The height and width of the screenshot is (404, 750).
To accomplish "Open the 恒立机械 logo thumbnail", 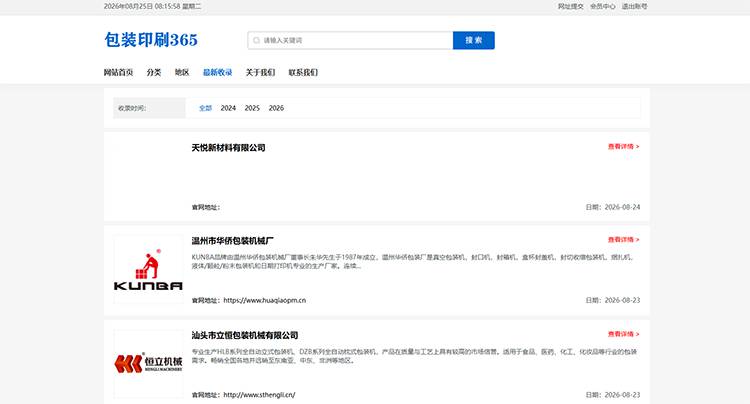I will pyautogui.click(x=148, y=364).
